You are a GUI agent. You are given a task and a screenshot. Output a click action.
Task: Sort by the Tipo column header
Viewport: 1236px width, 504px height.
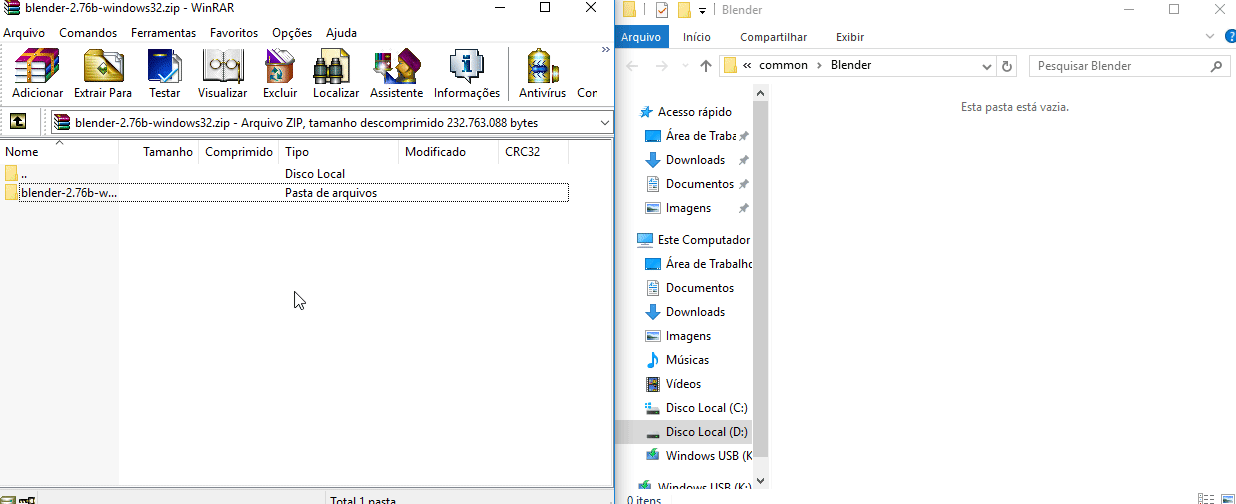pos(339,152)
